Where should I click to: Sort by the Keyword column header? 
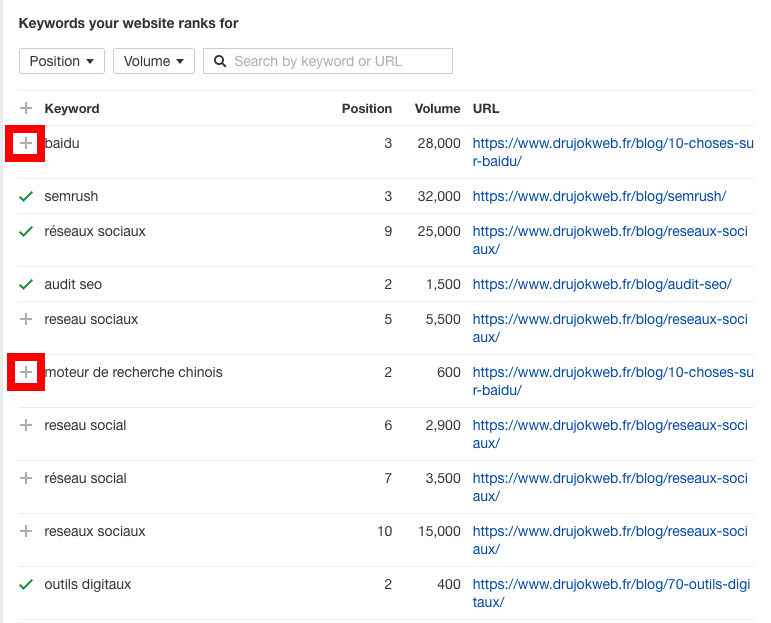(x=72, y=108)
